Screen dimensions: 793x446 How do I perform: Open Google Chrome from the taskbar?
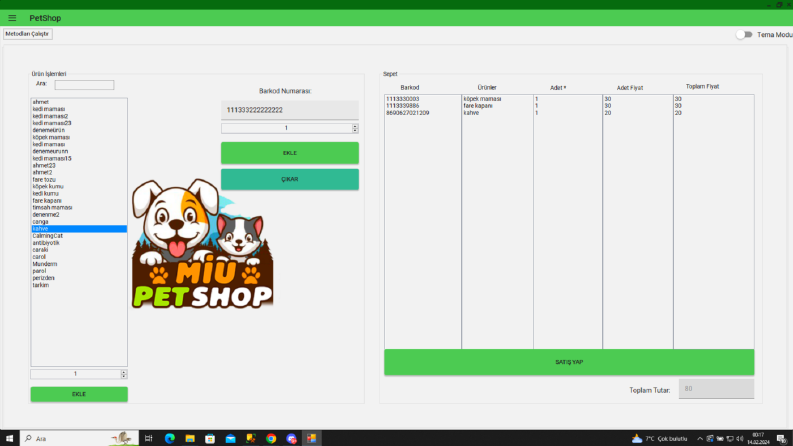pyautogui.click(x=271, y=438)
